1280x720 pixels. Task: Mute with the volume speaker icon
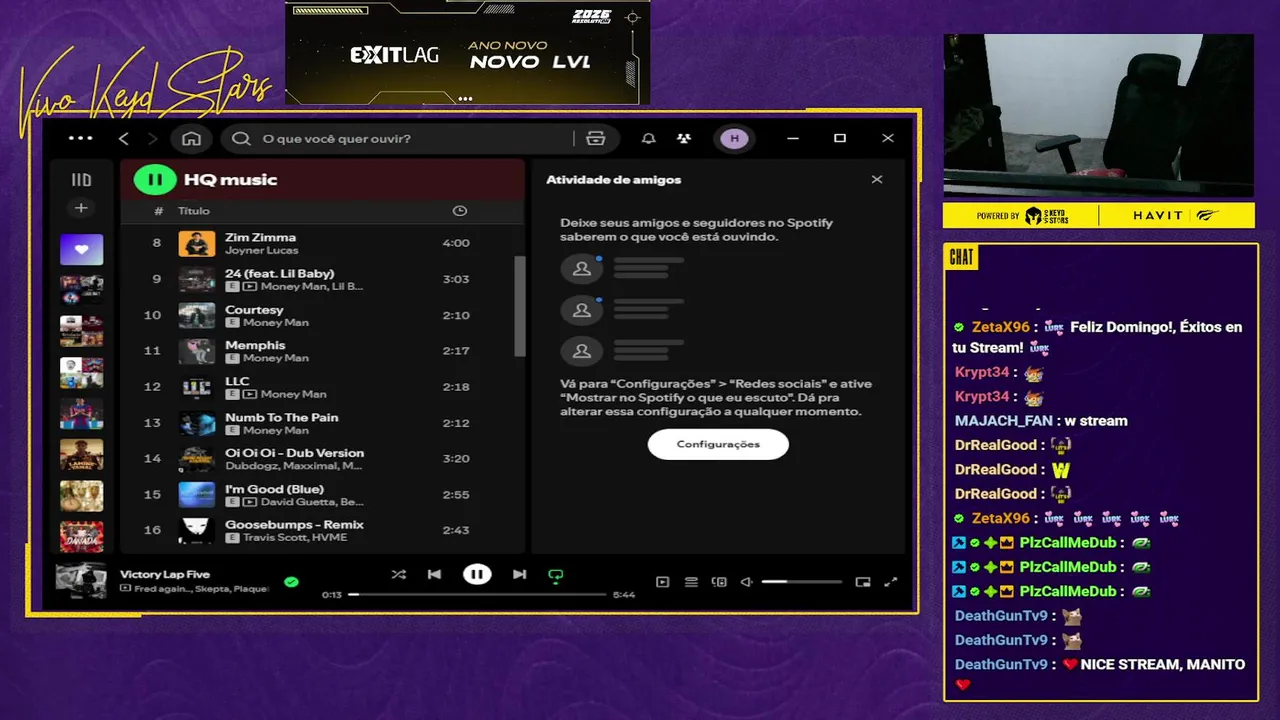(746, 582)
